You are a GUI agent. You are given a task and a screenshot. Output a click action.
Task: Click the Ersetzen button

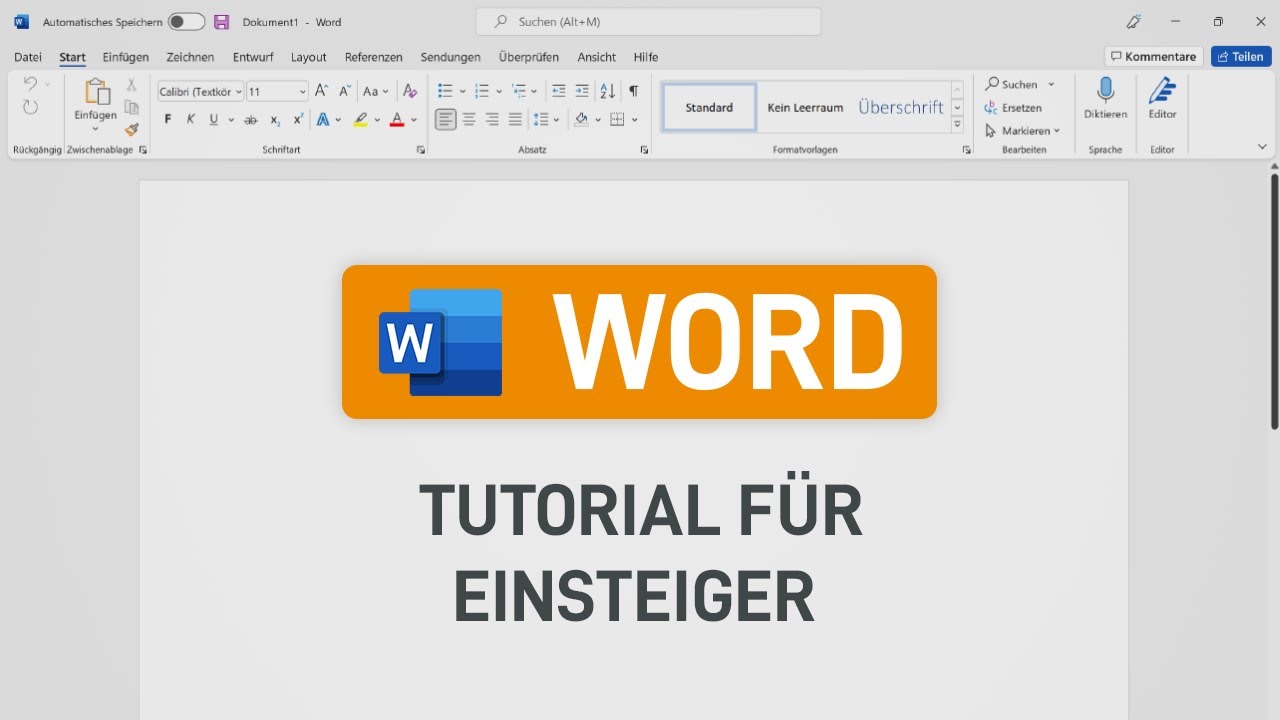[x=1013, y=108]
